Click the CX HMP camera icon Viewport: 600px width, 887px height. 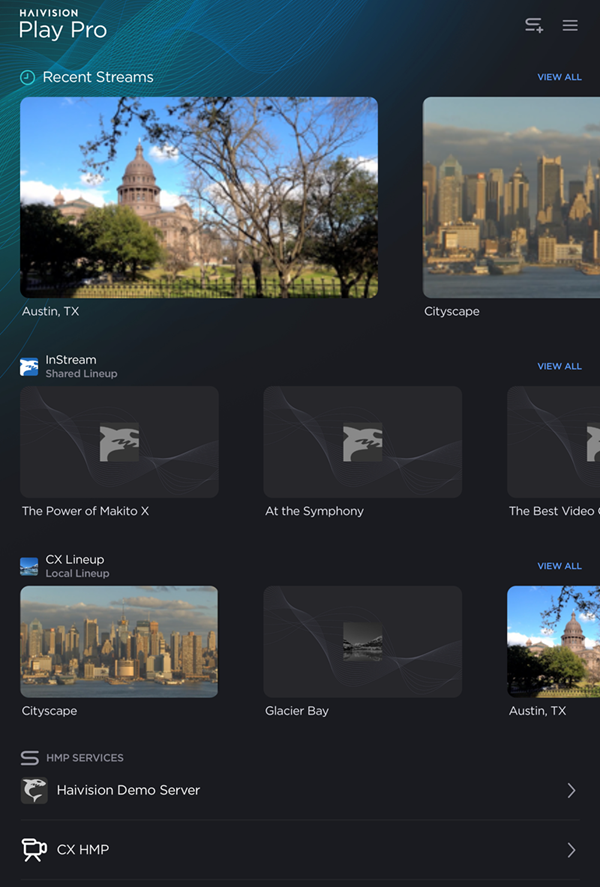coord(34,850)
